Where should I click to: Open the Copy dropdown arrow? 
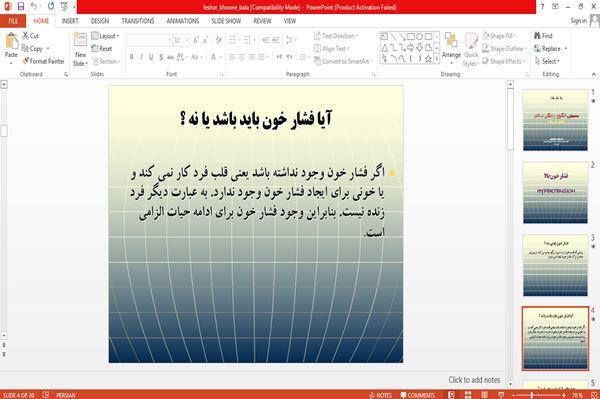[48, 49]
